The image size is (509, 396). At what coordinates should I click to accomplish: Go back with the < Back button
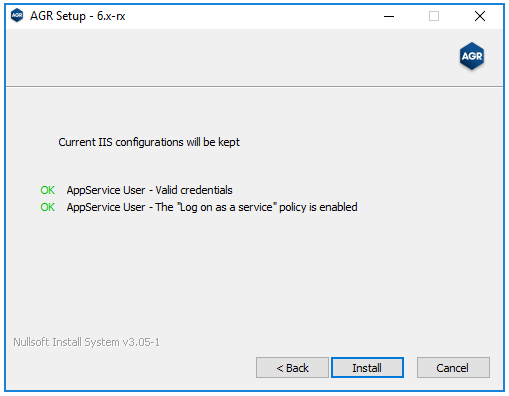coord(292,368)
